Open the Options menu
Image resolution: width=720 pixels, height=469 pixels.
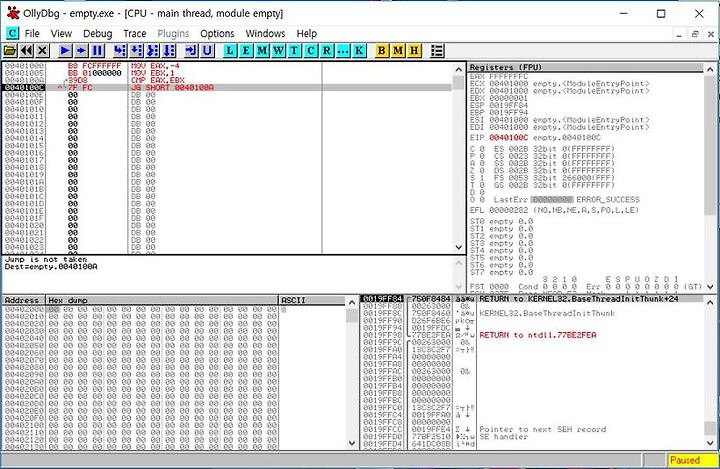217,34
